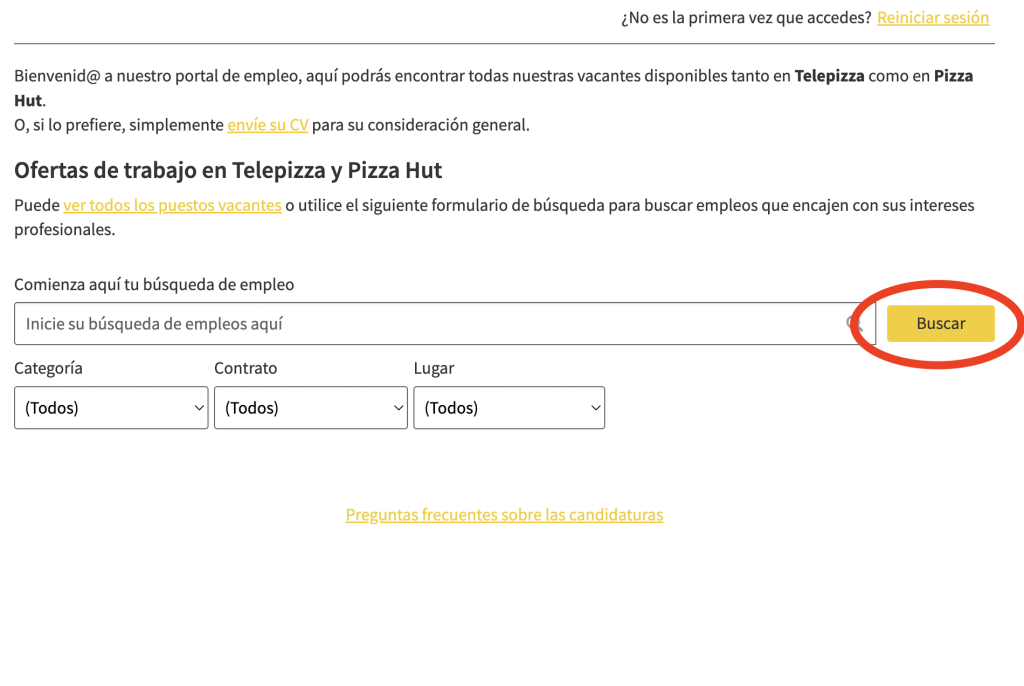Open the Categoría dropdown
Screen dimensions: 1024x686
[x=111, y=407]
